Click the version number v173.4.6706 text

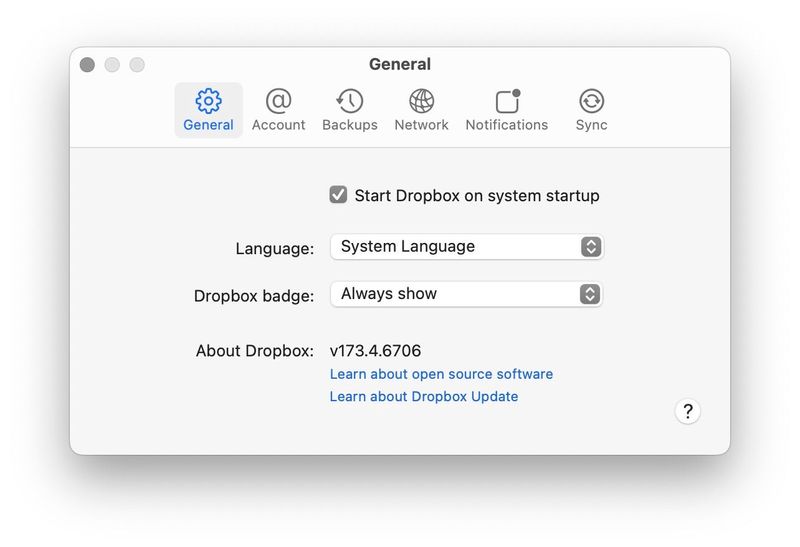pyautogui.click(x=375, y=351)
